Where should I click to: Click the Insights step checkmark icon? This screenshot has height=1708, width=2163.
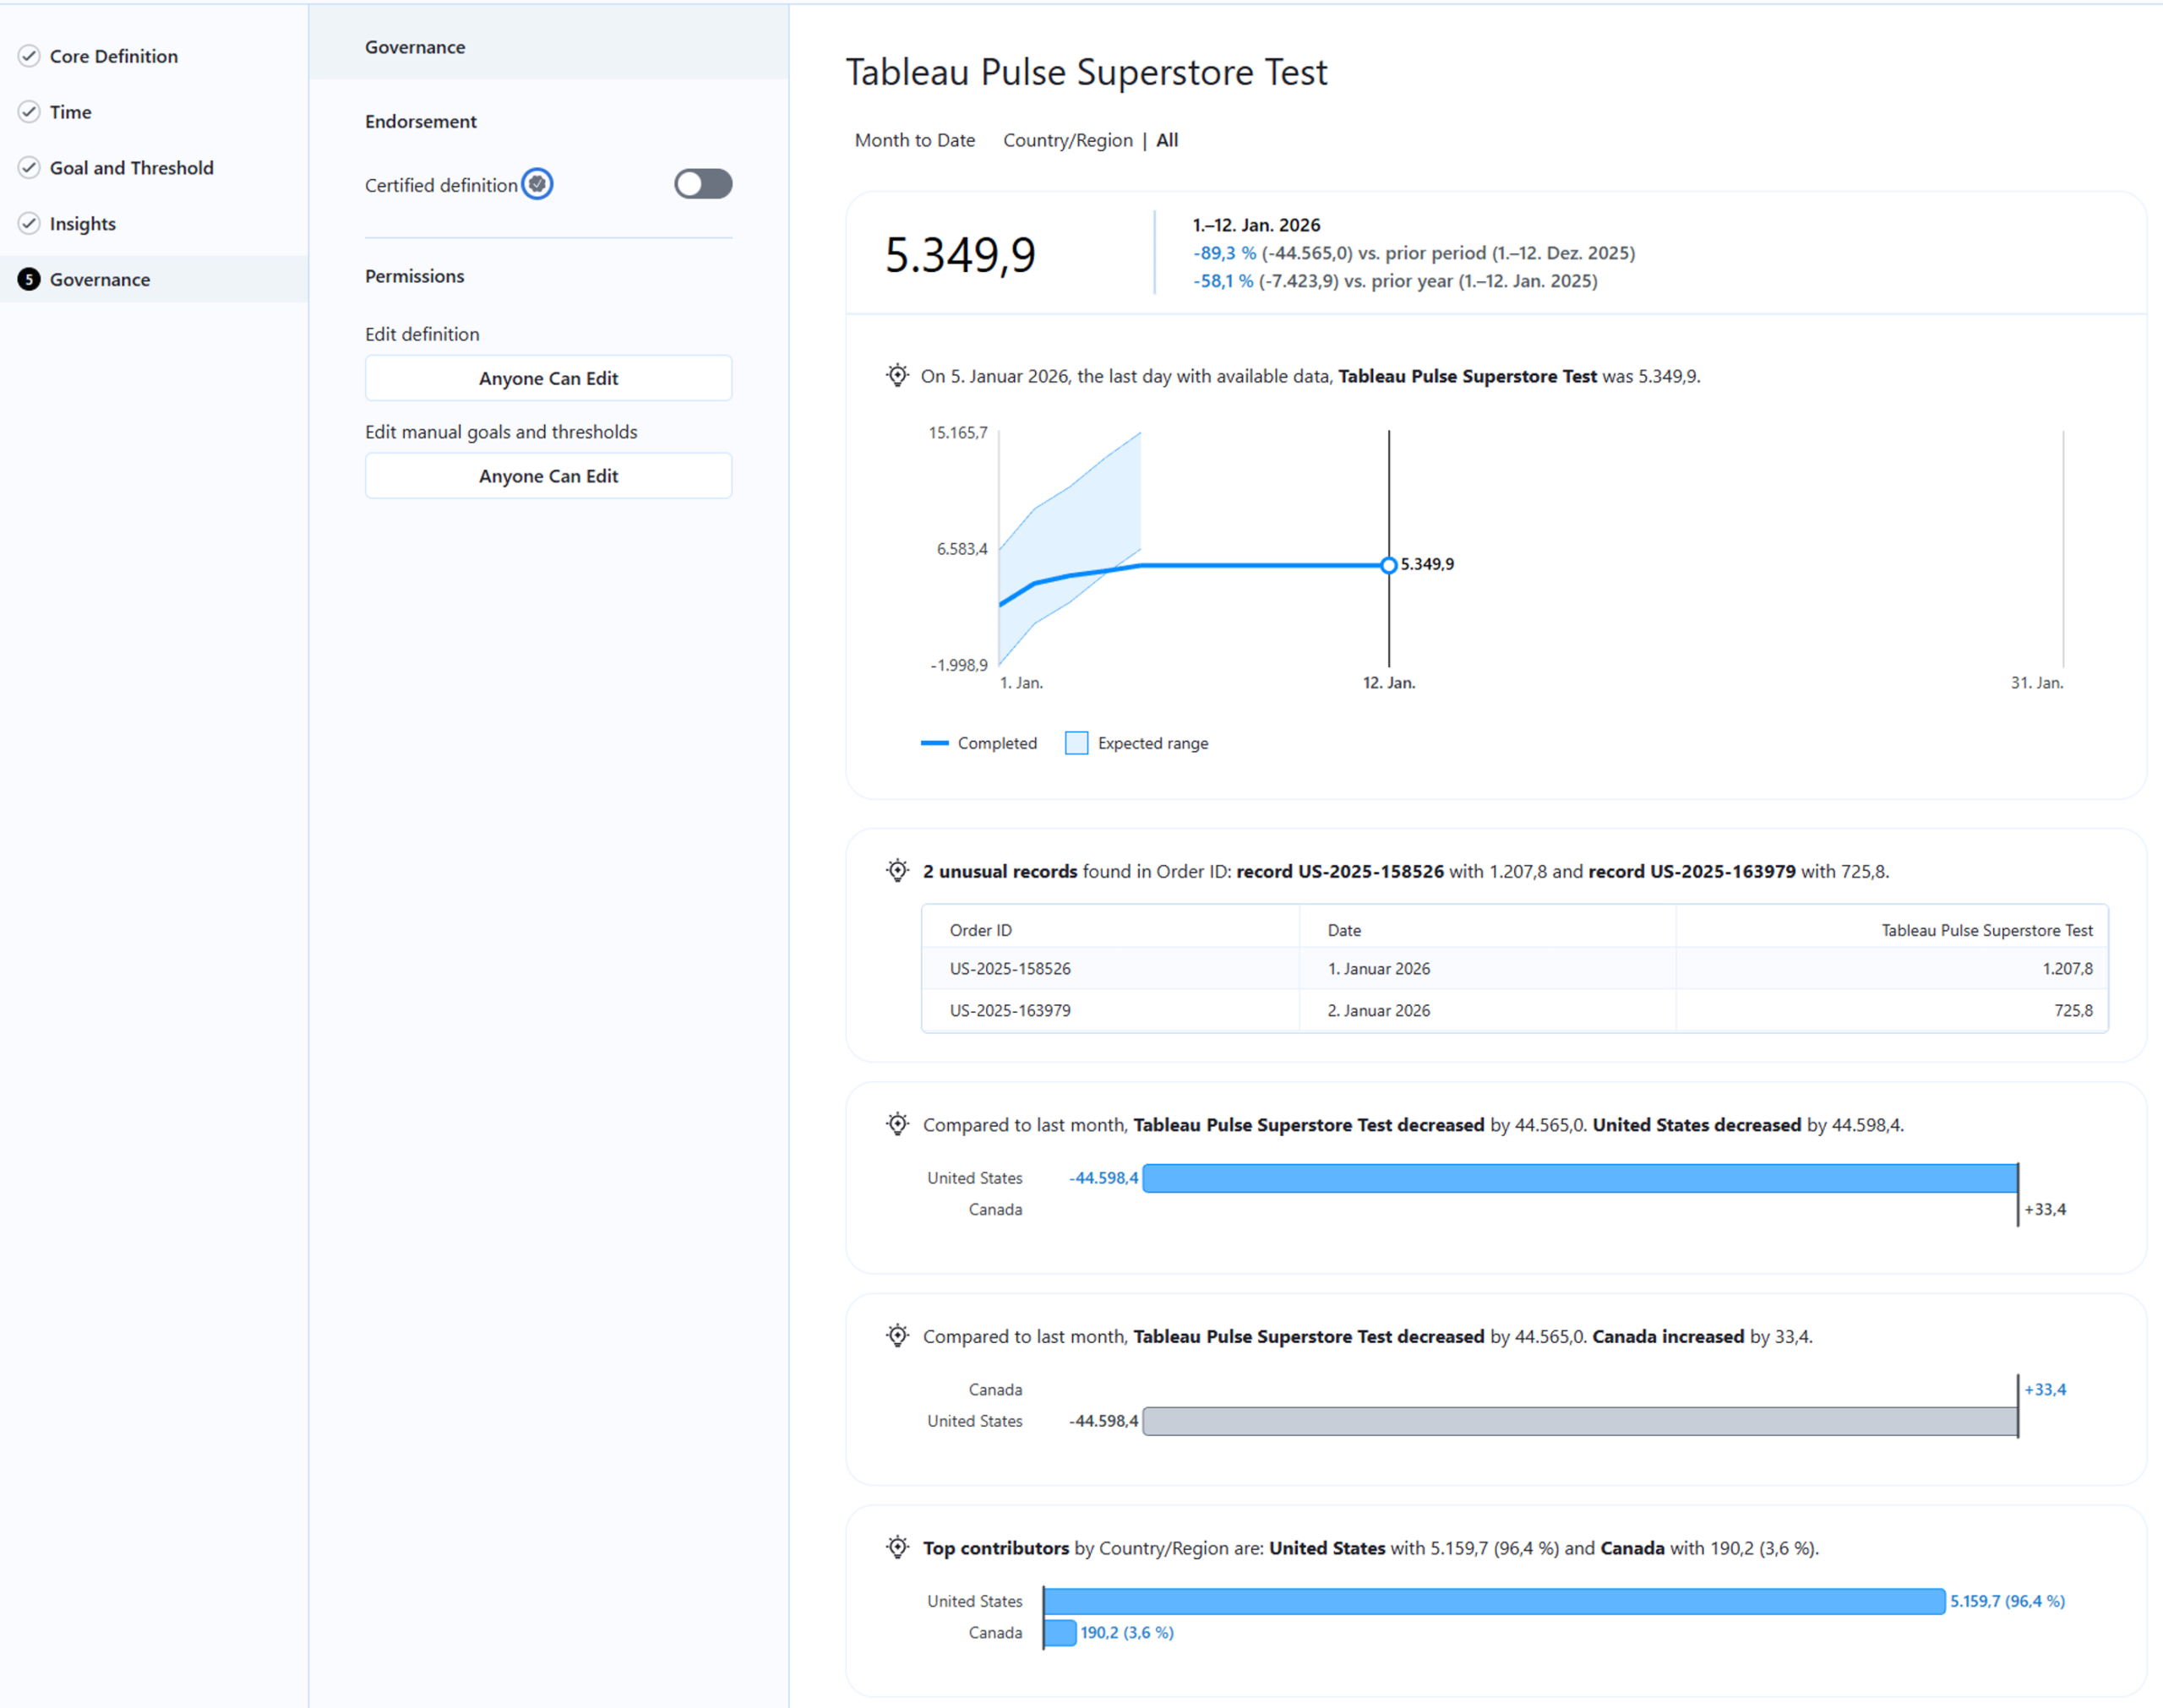click(29, 224)
